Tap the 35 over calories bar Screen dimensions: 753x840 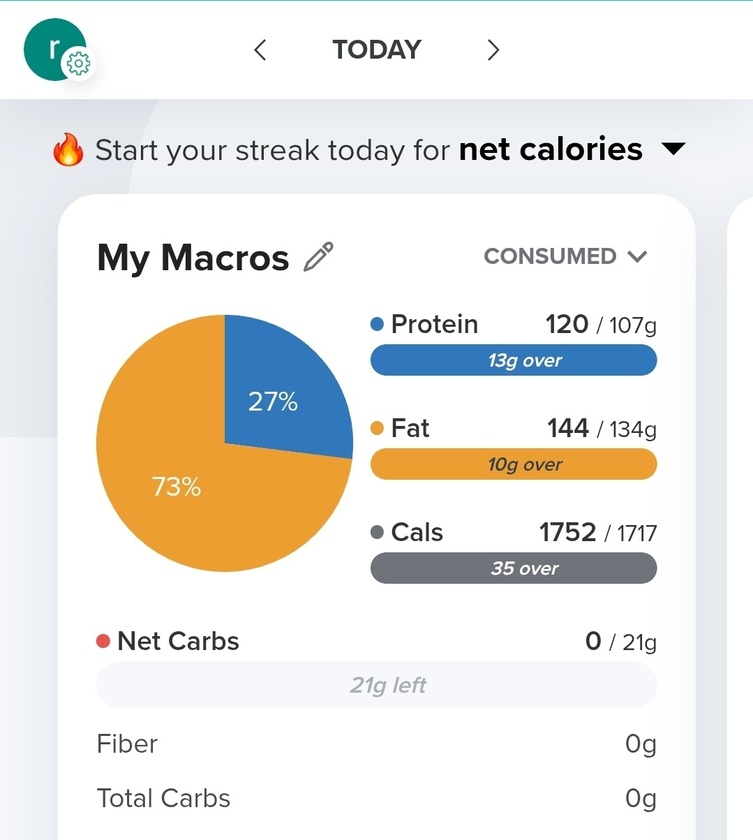514,568
